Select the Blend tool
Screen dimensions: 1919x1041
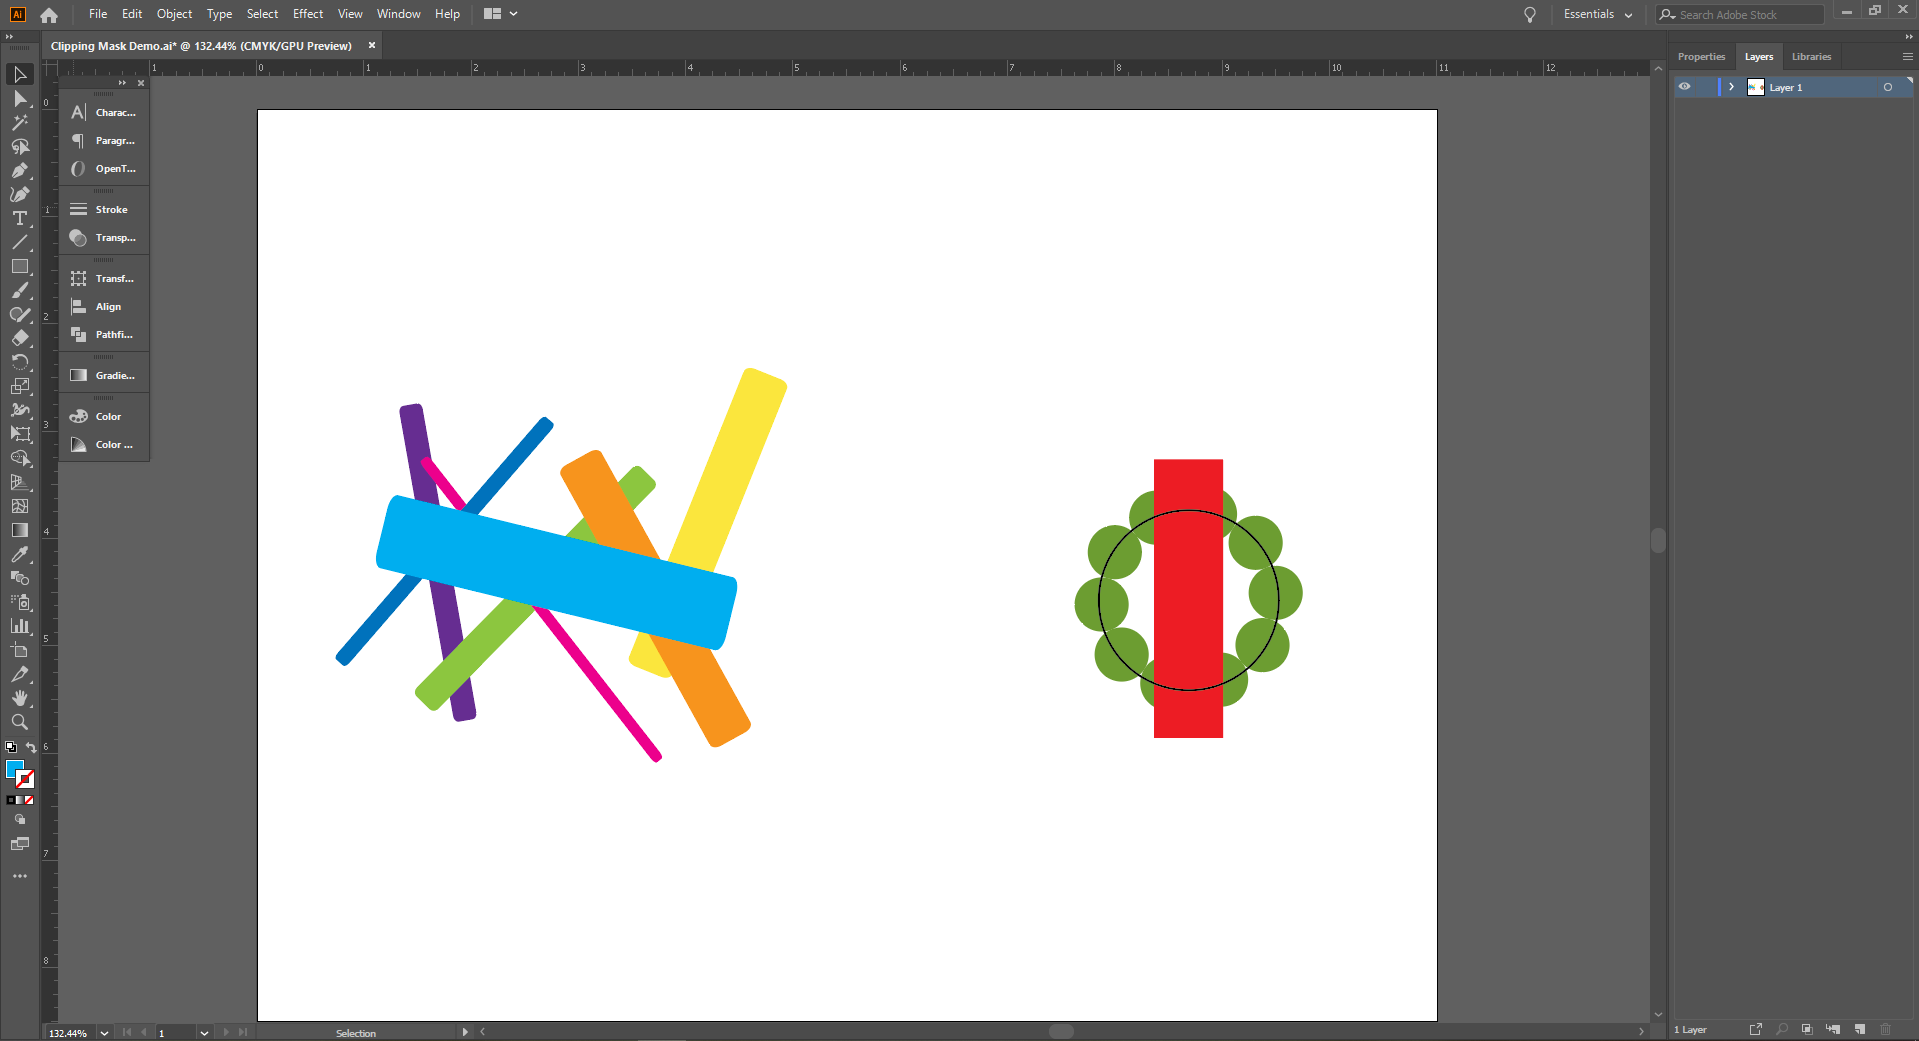[20, 579]
